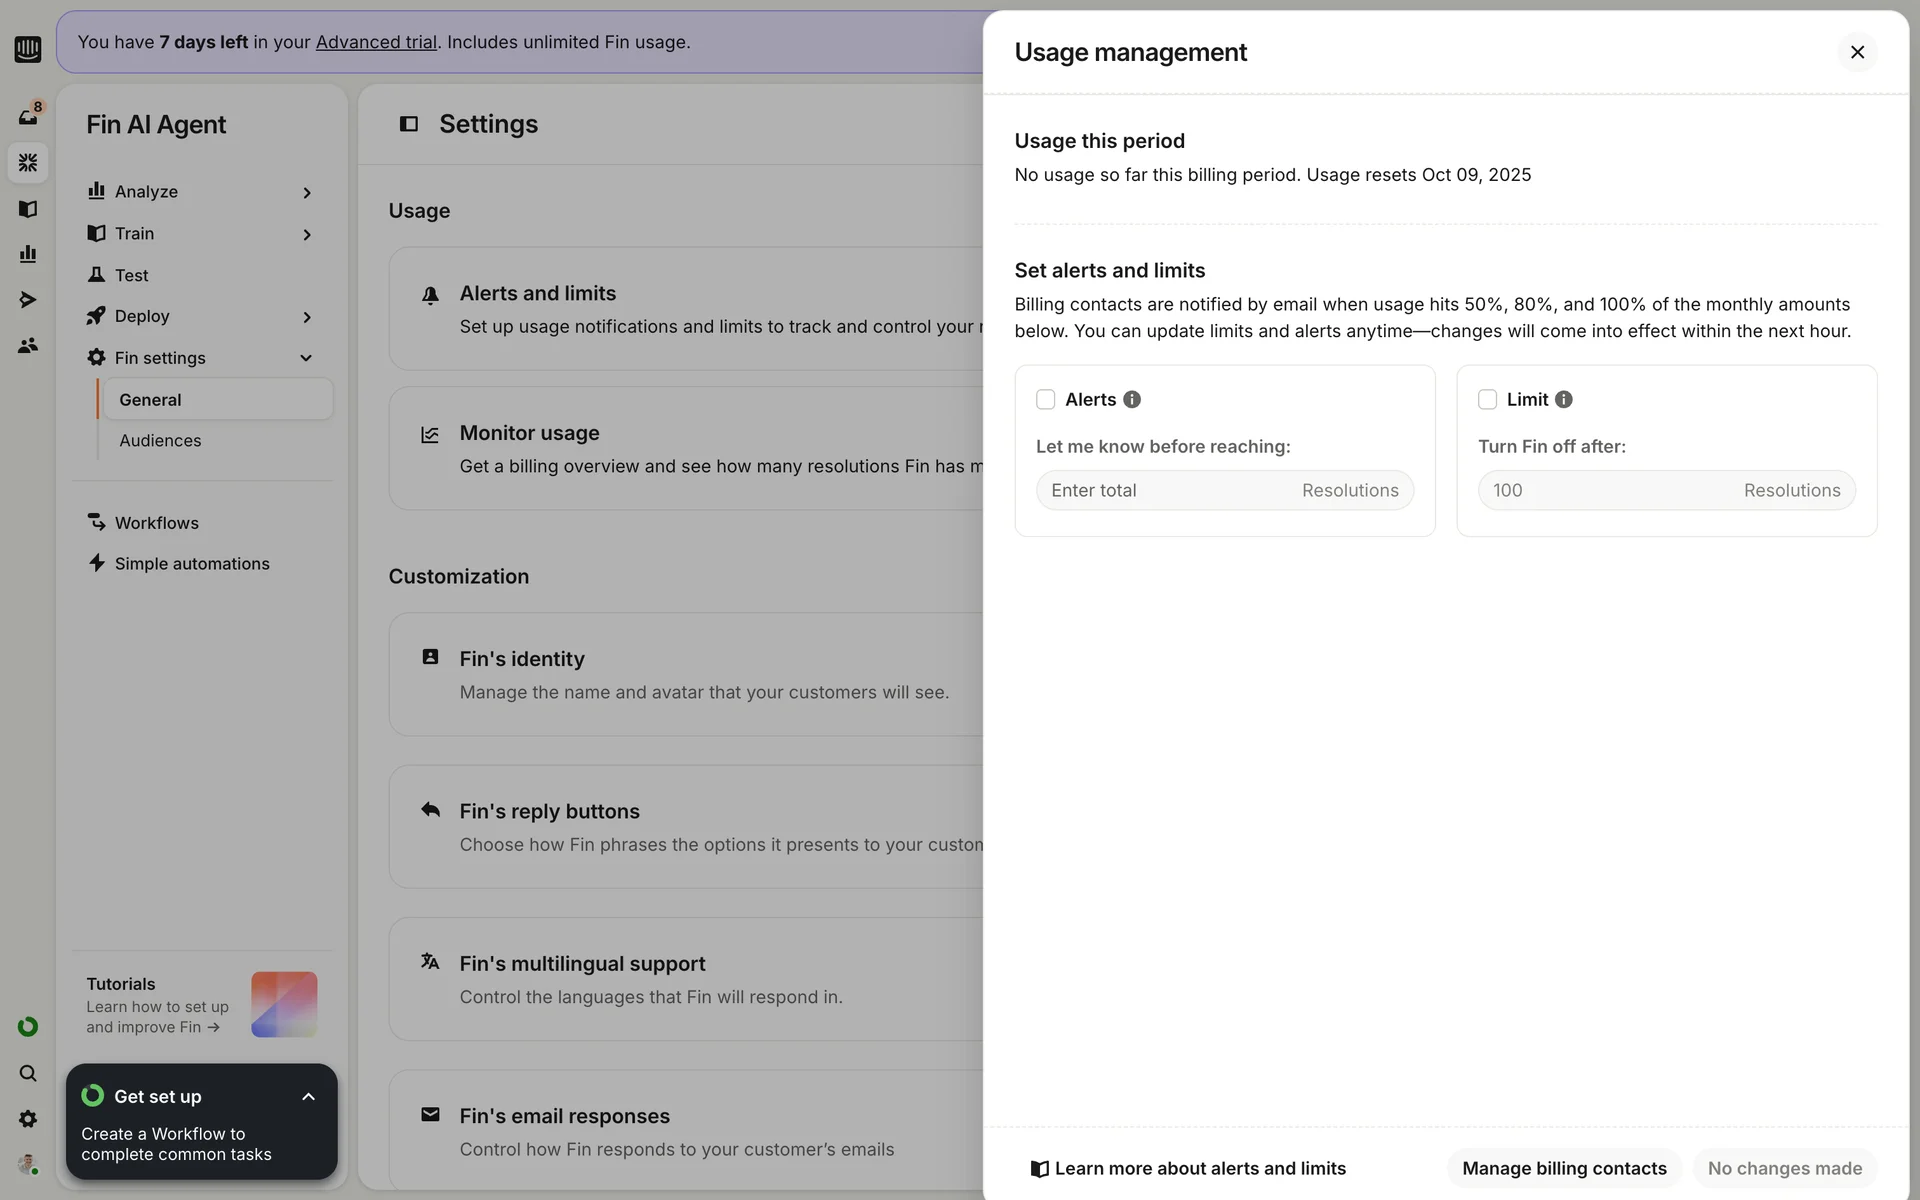Open the Reports bar chart icon

(28, 254)
